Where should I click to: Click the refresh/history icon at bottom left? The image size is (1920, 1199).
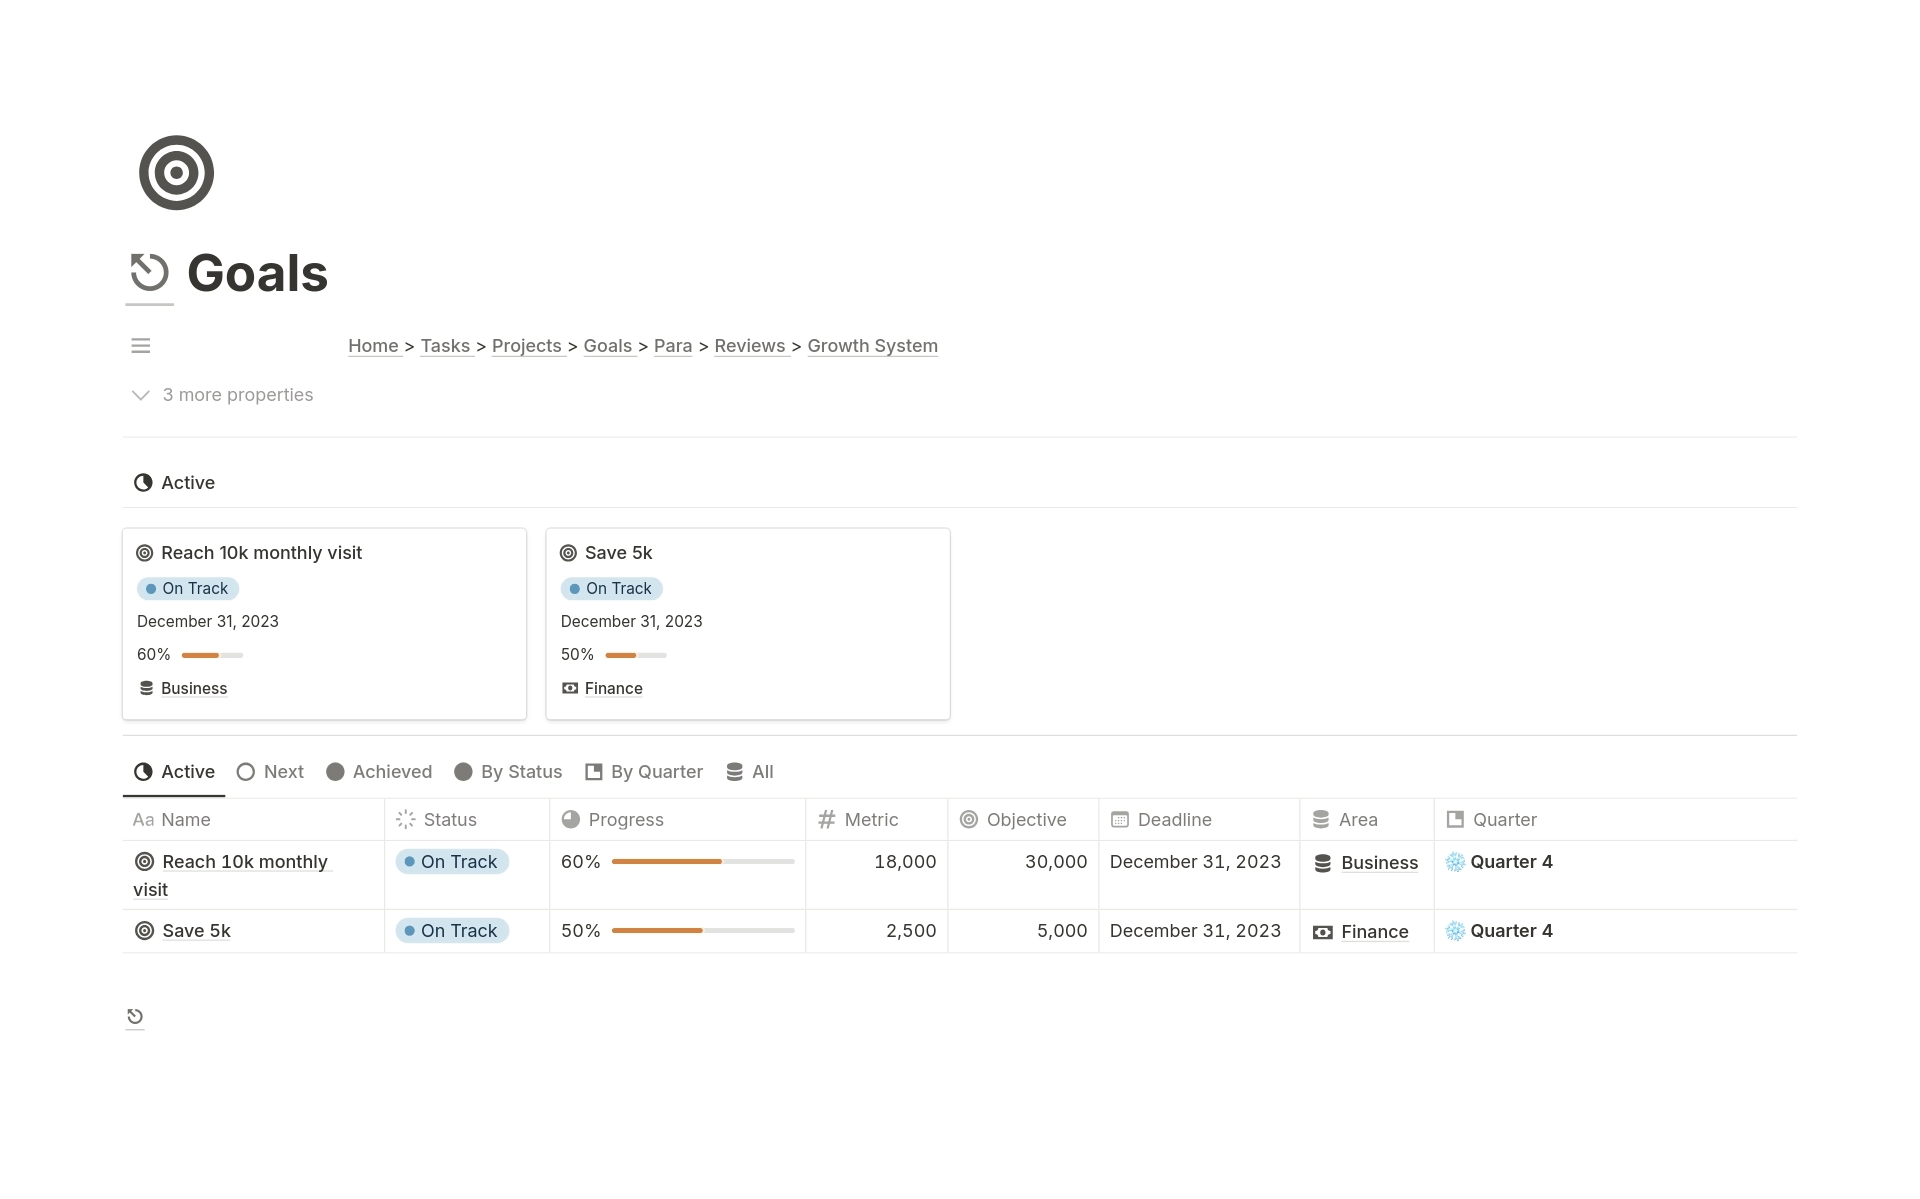point(134,1015)
